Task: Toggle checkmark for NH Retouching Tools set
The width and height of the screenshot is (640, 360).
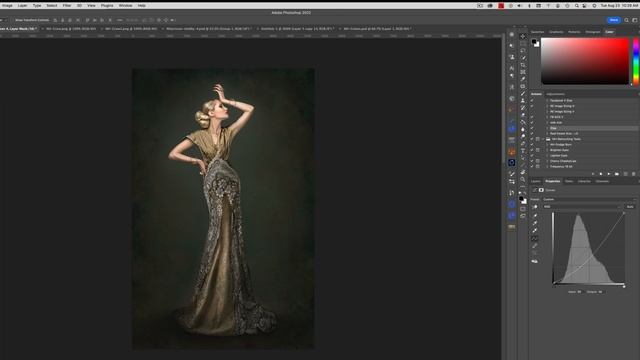Action: (532, 139)
